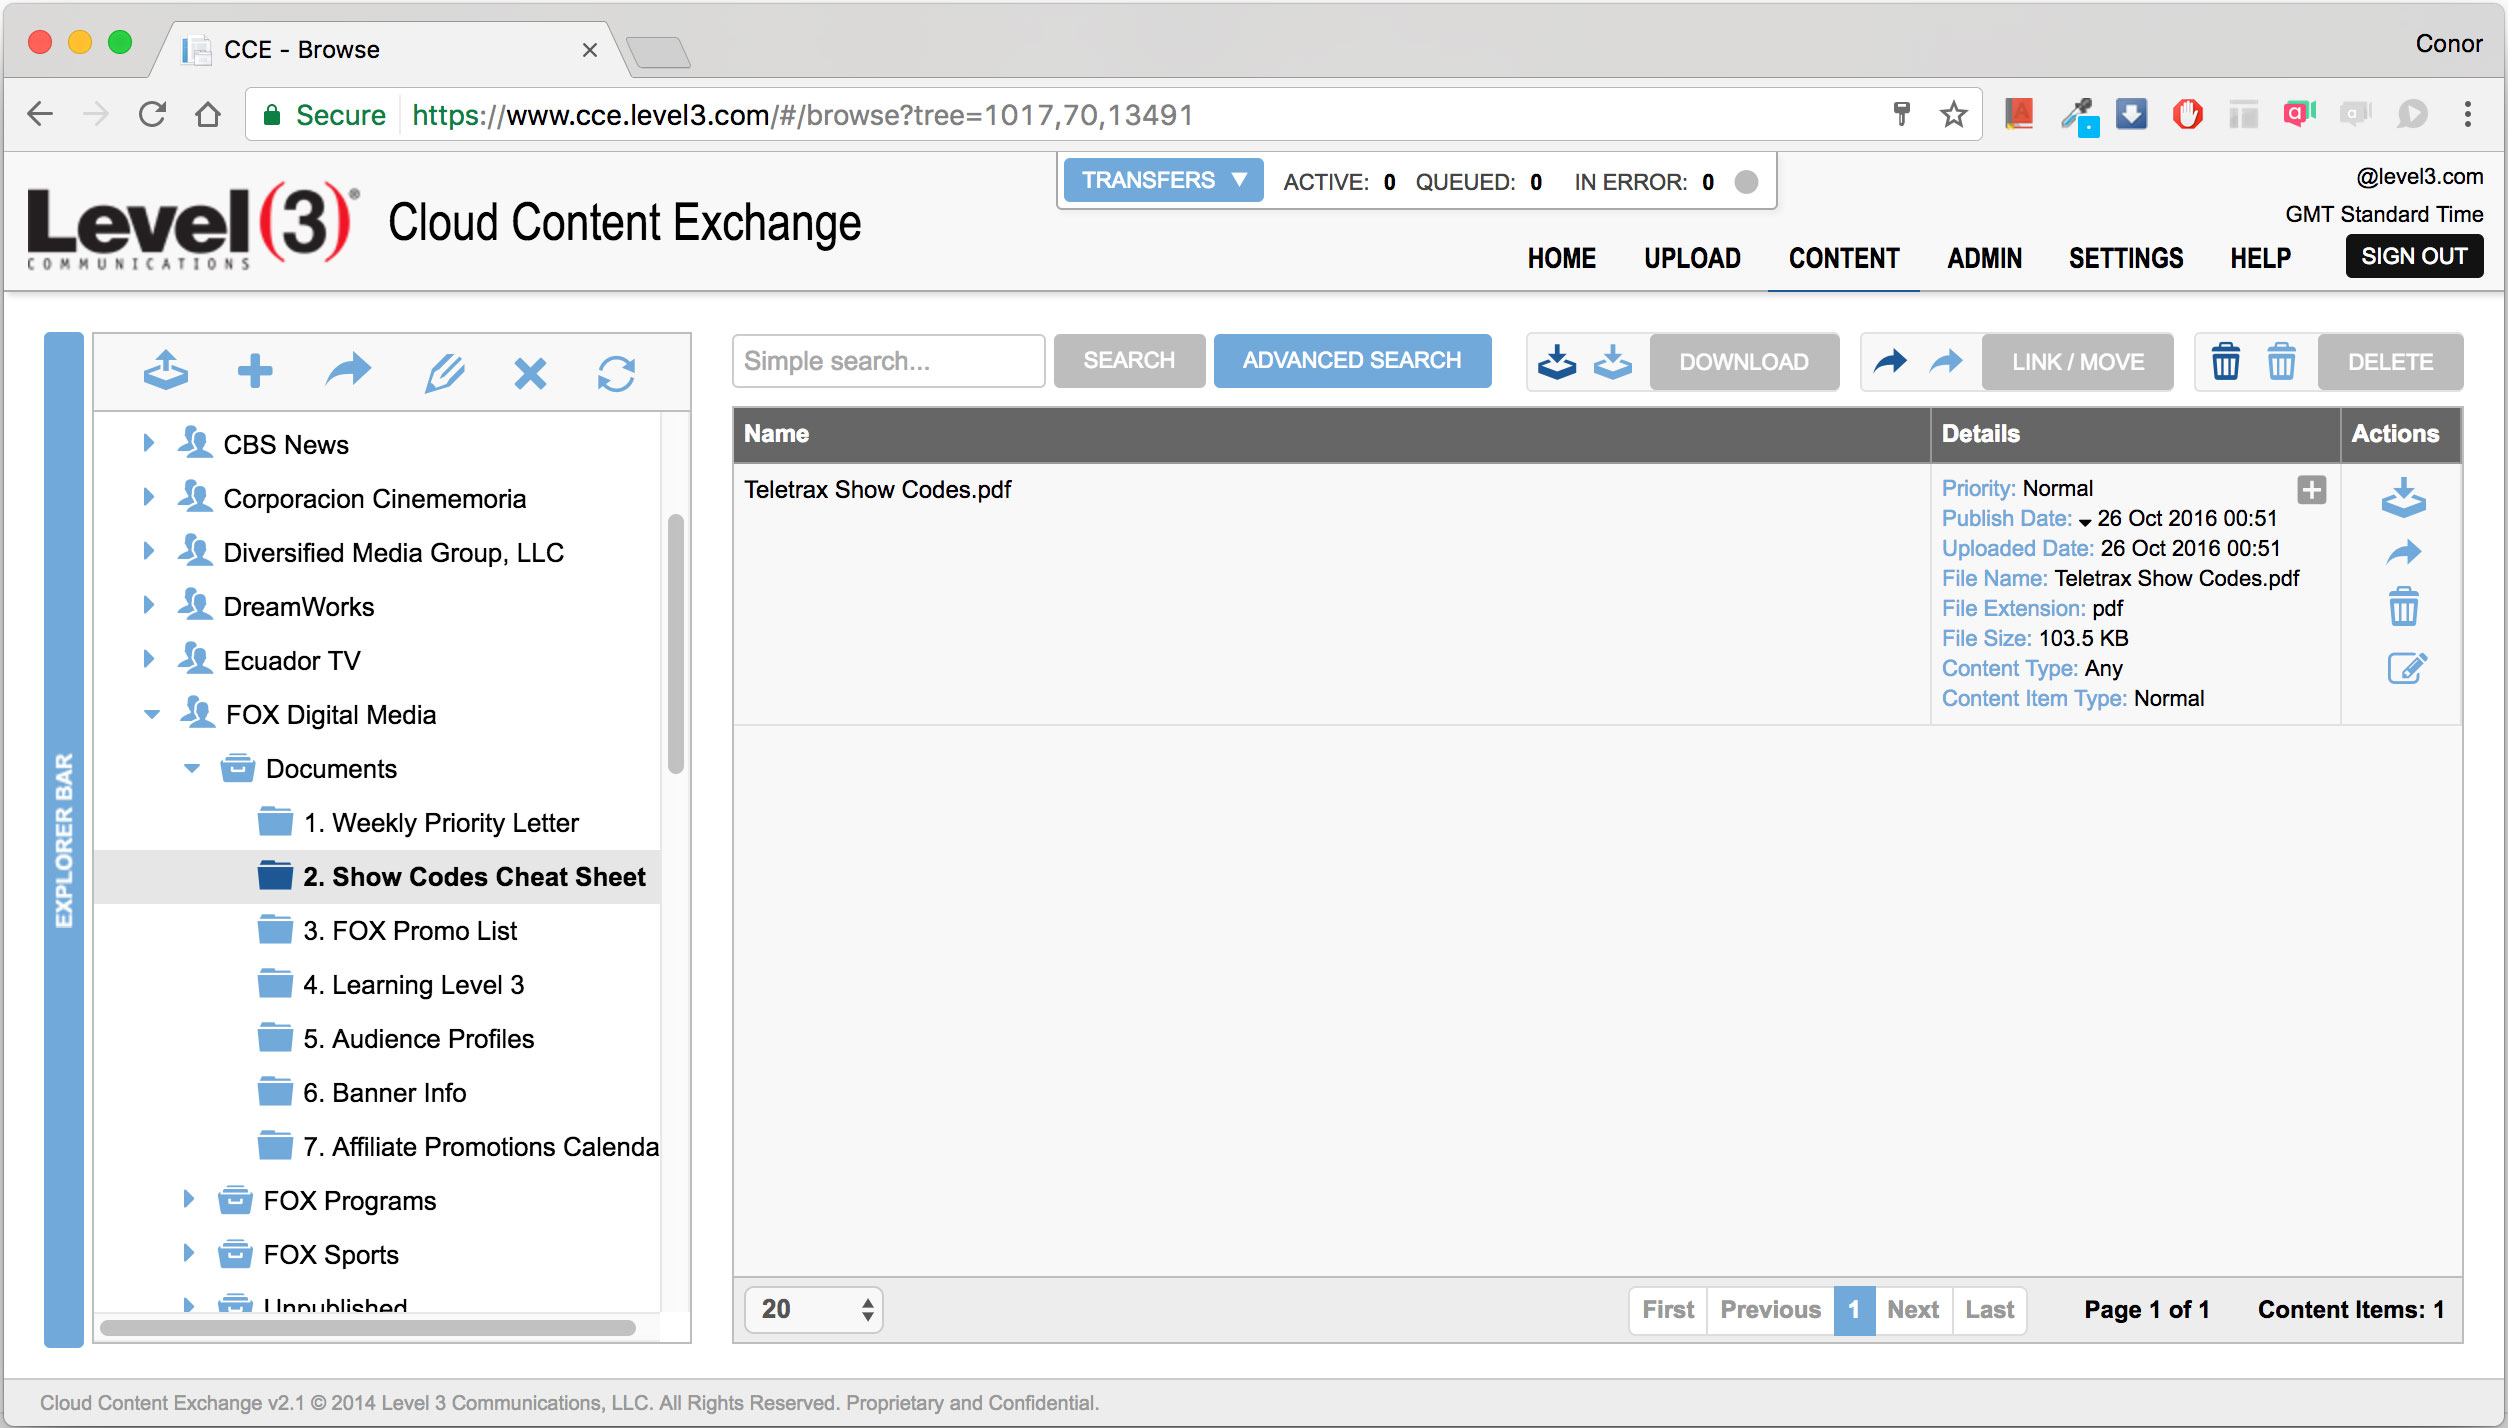Go back with the browser back arrow
The height and width of the screenshot is (1428, 2508).
(40, 114)
